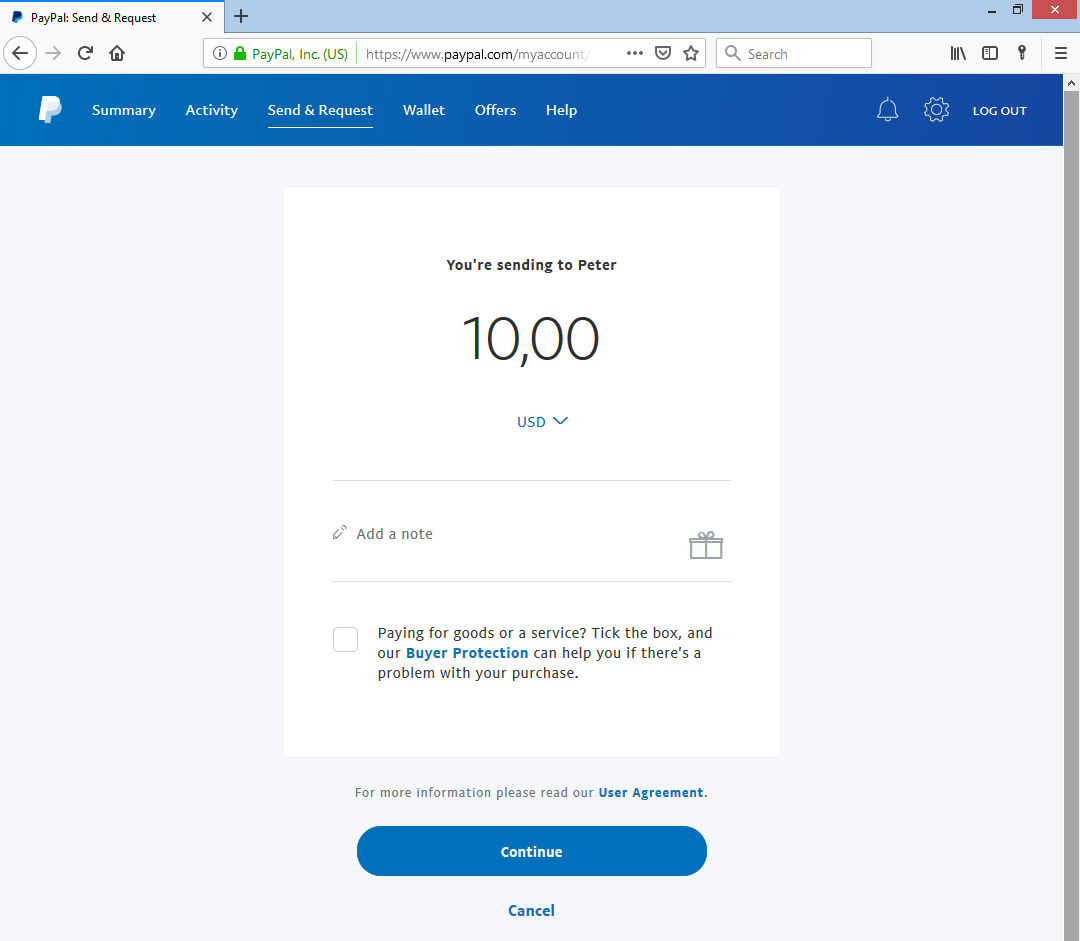The image size is (1080, 941).
Task: Cancel the payment
Action: [531, 911]
